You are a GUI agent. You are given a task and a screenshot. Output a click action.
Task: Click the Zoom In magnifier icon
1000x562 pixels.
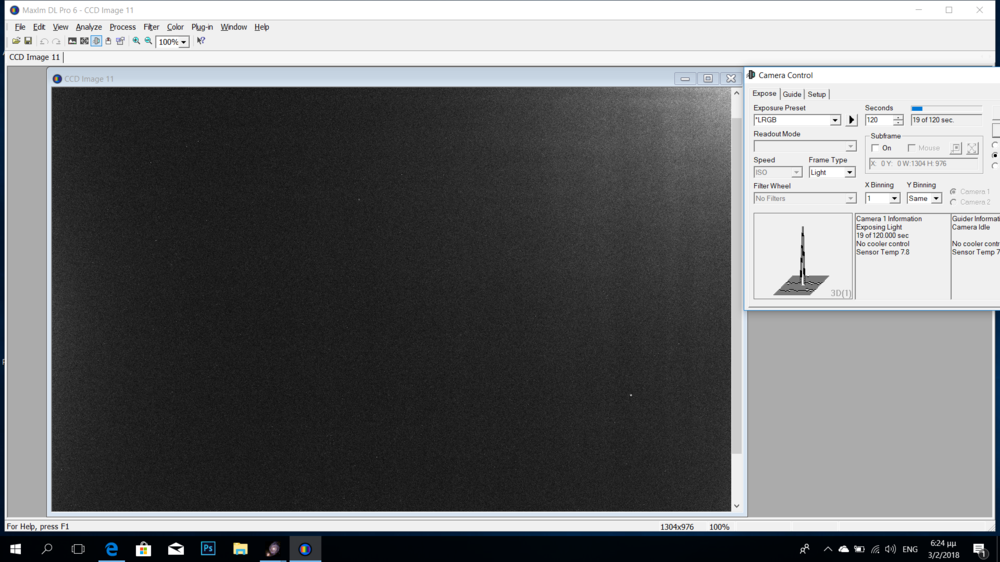(x=136, y=41)
